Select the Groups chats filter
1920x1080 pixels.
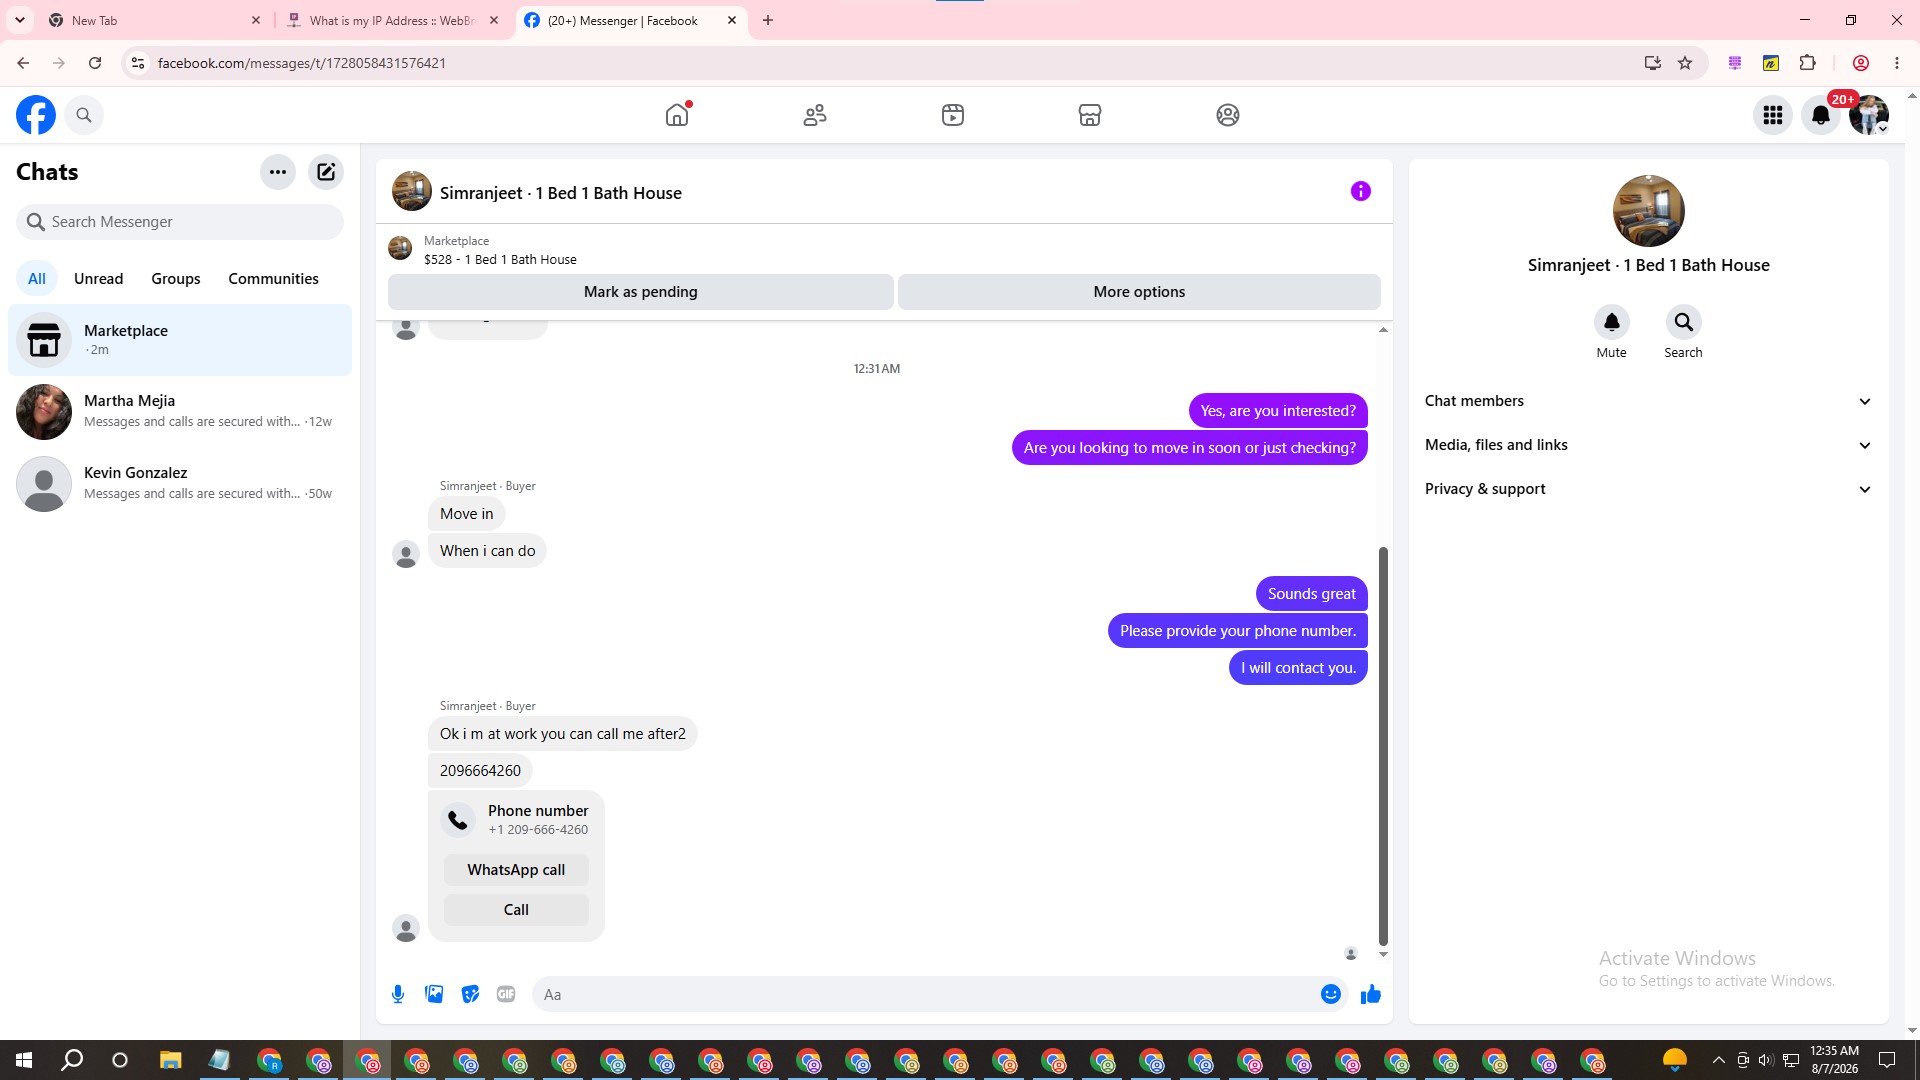(176, 279)
